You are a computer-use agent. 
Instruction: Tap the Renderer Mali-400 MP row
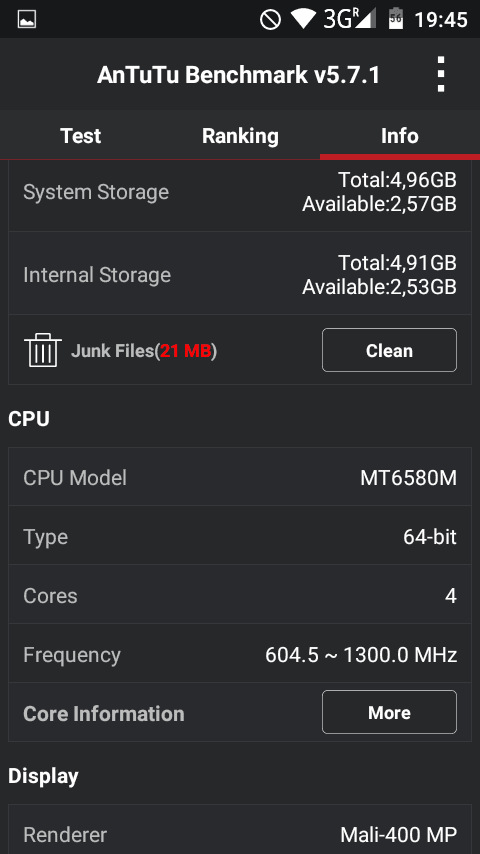click(240, 830)
